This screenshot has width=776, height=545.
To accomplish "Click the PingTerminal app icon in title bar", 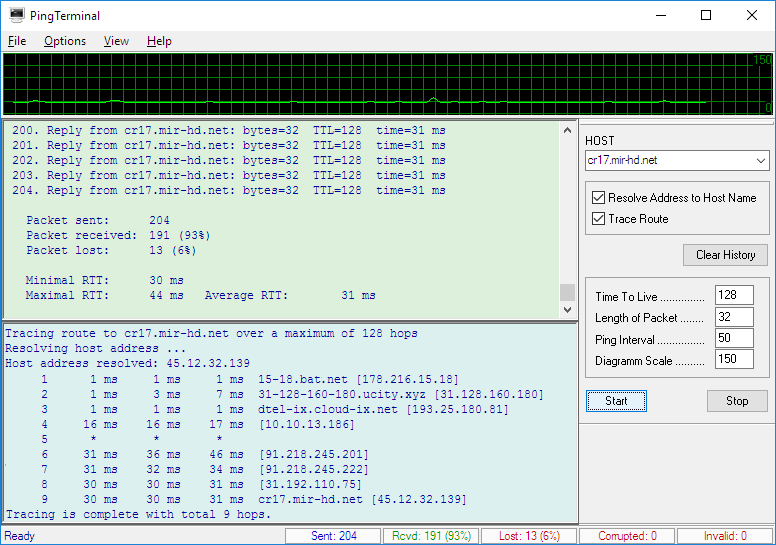I will 16,15.
